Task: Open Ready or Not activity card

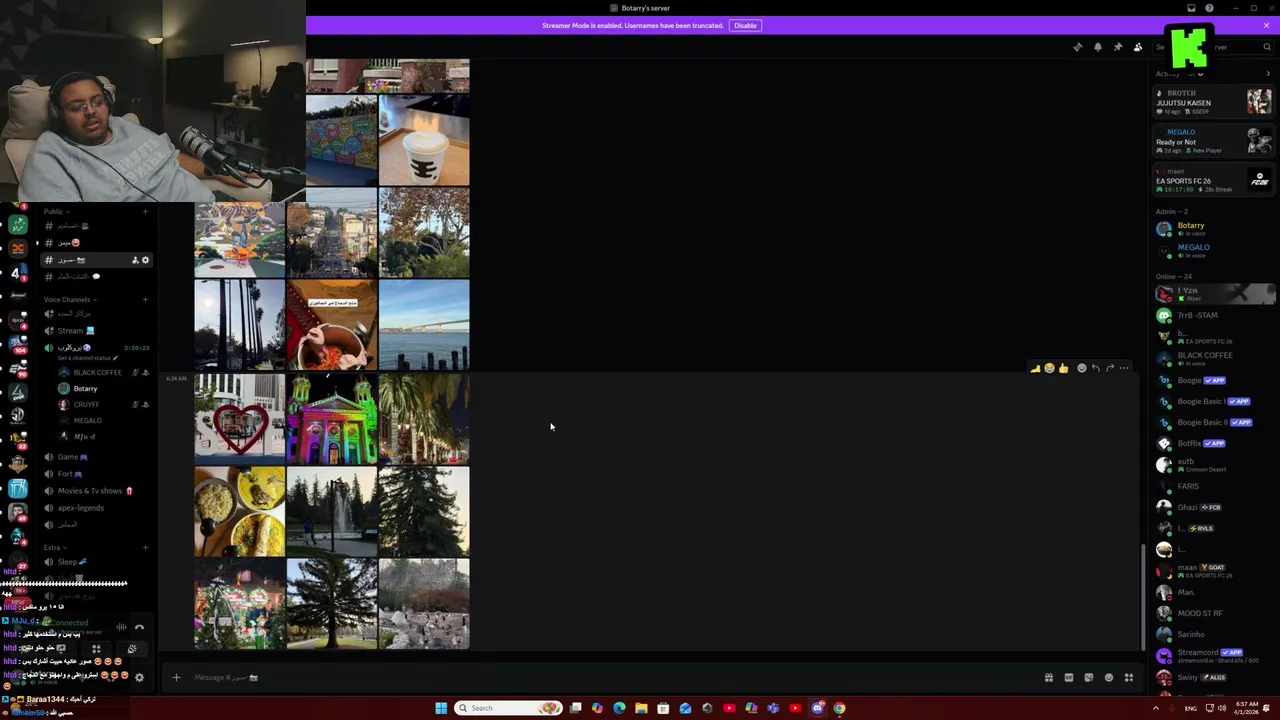Action: click(1214, 141)
